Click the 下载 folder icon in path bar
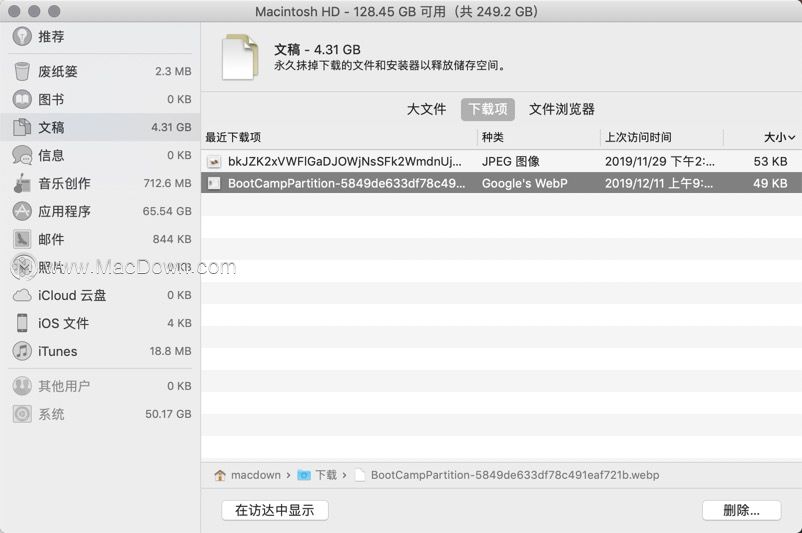Viewport: 802px width, 533px height. pyautogui.click(x=304, y=475)
